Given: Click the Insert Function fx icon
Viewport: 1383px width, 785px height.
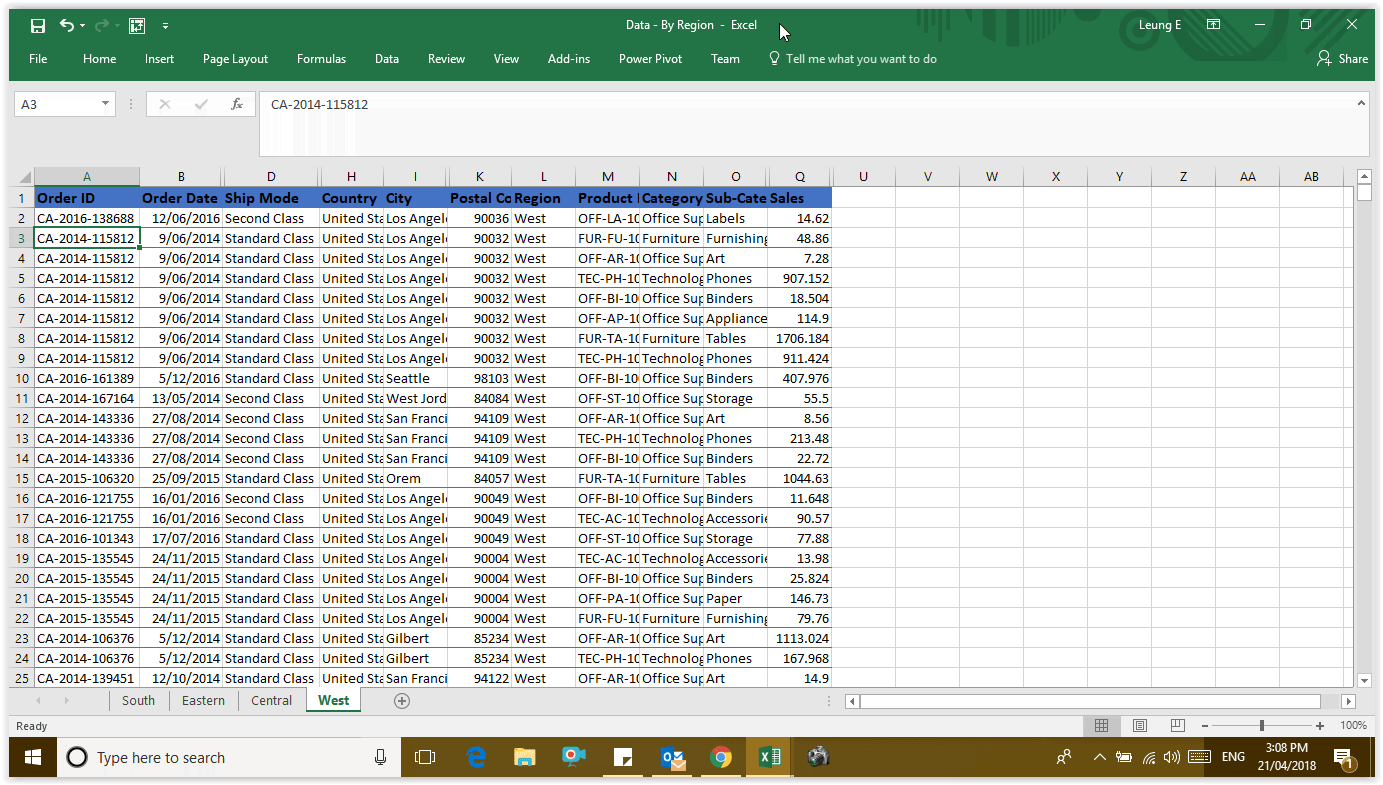Looking at the screenshot, I should point(237,104).
